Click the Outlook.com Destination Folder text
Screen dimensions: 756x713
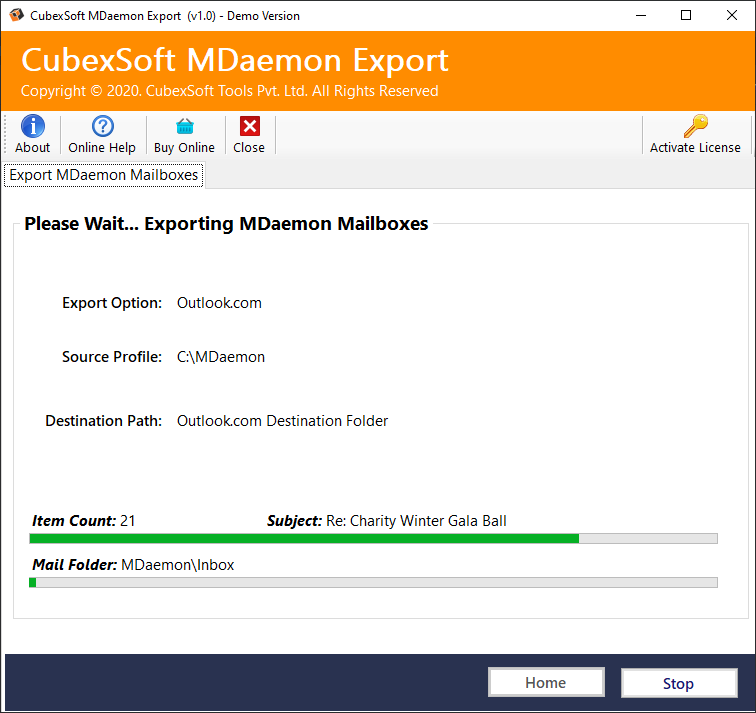coord(282,421)
